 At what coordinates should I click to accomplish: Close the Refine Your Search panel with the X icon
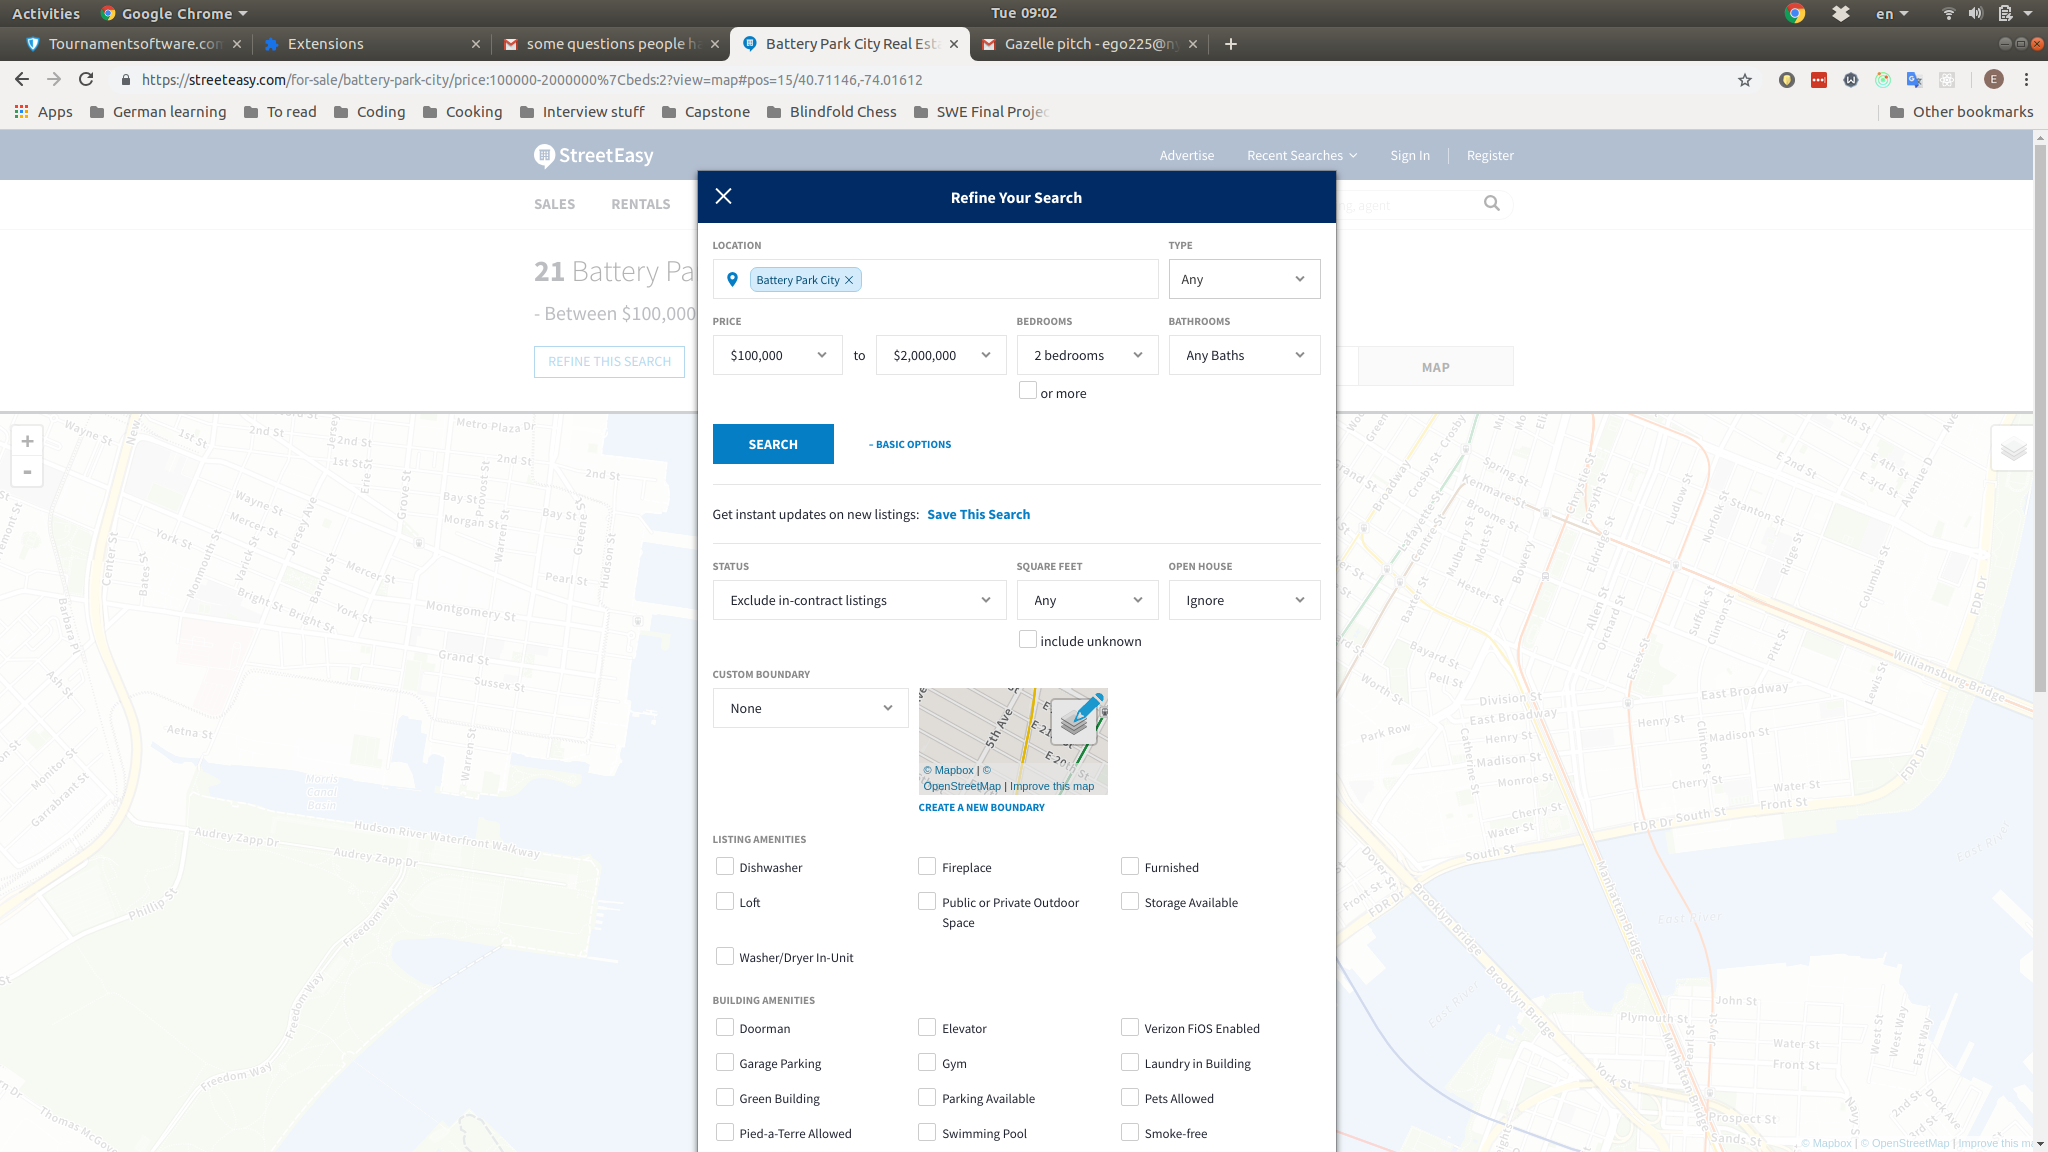(724, 196)
